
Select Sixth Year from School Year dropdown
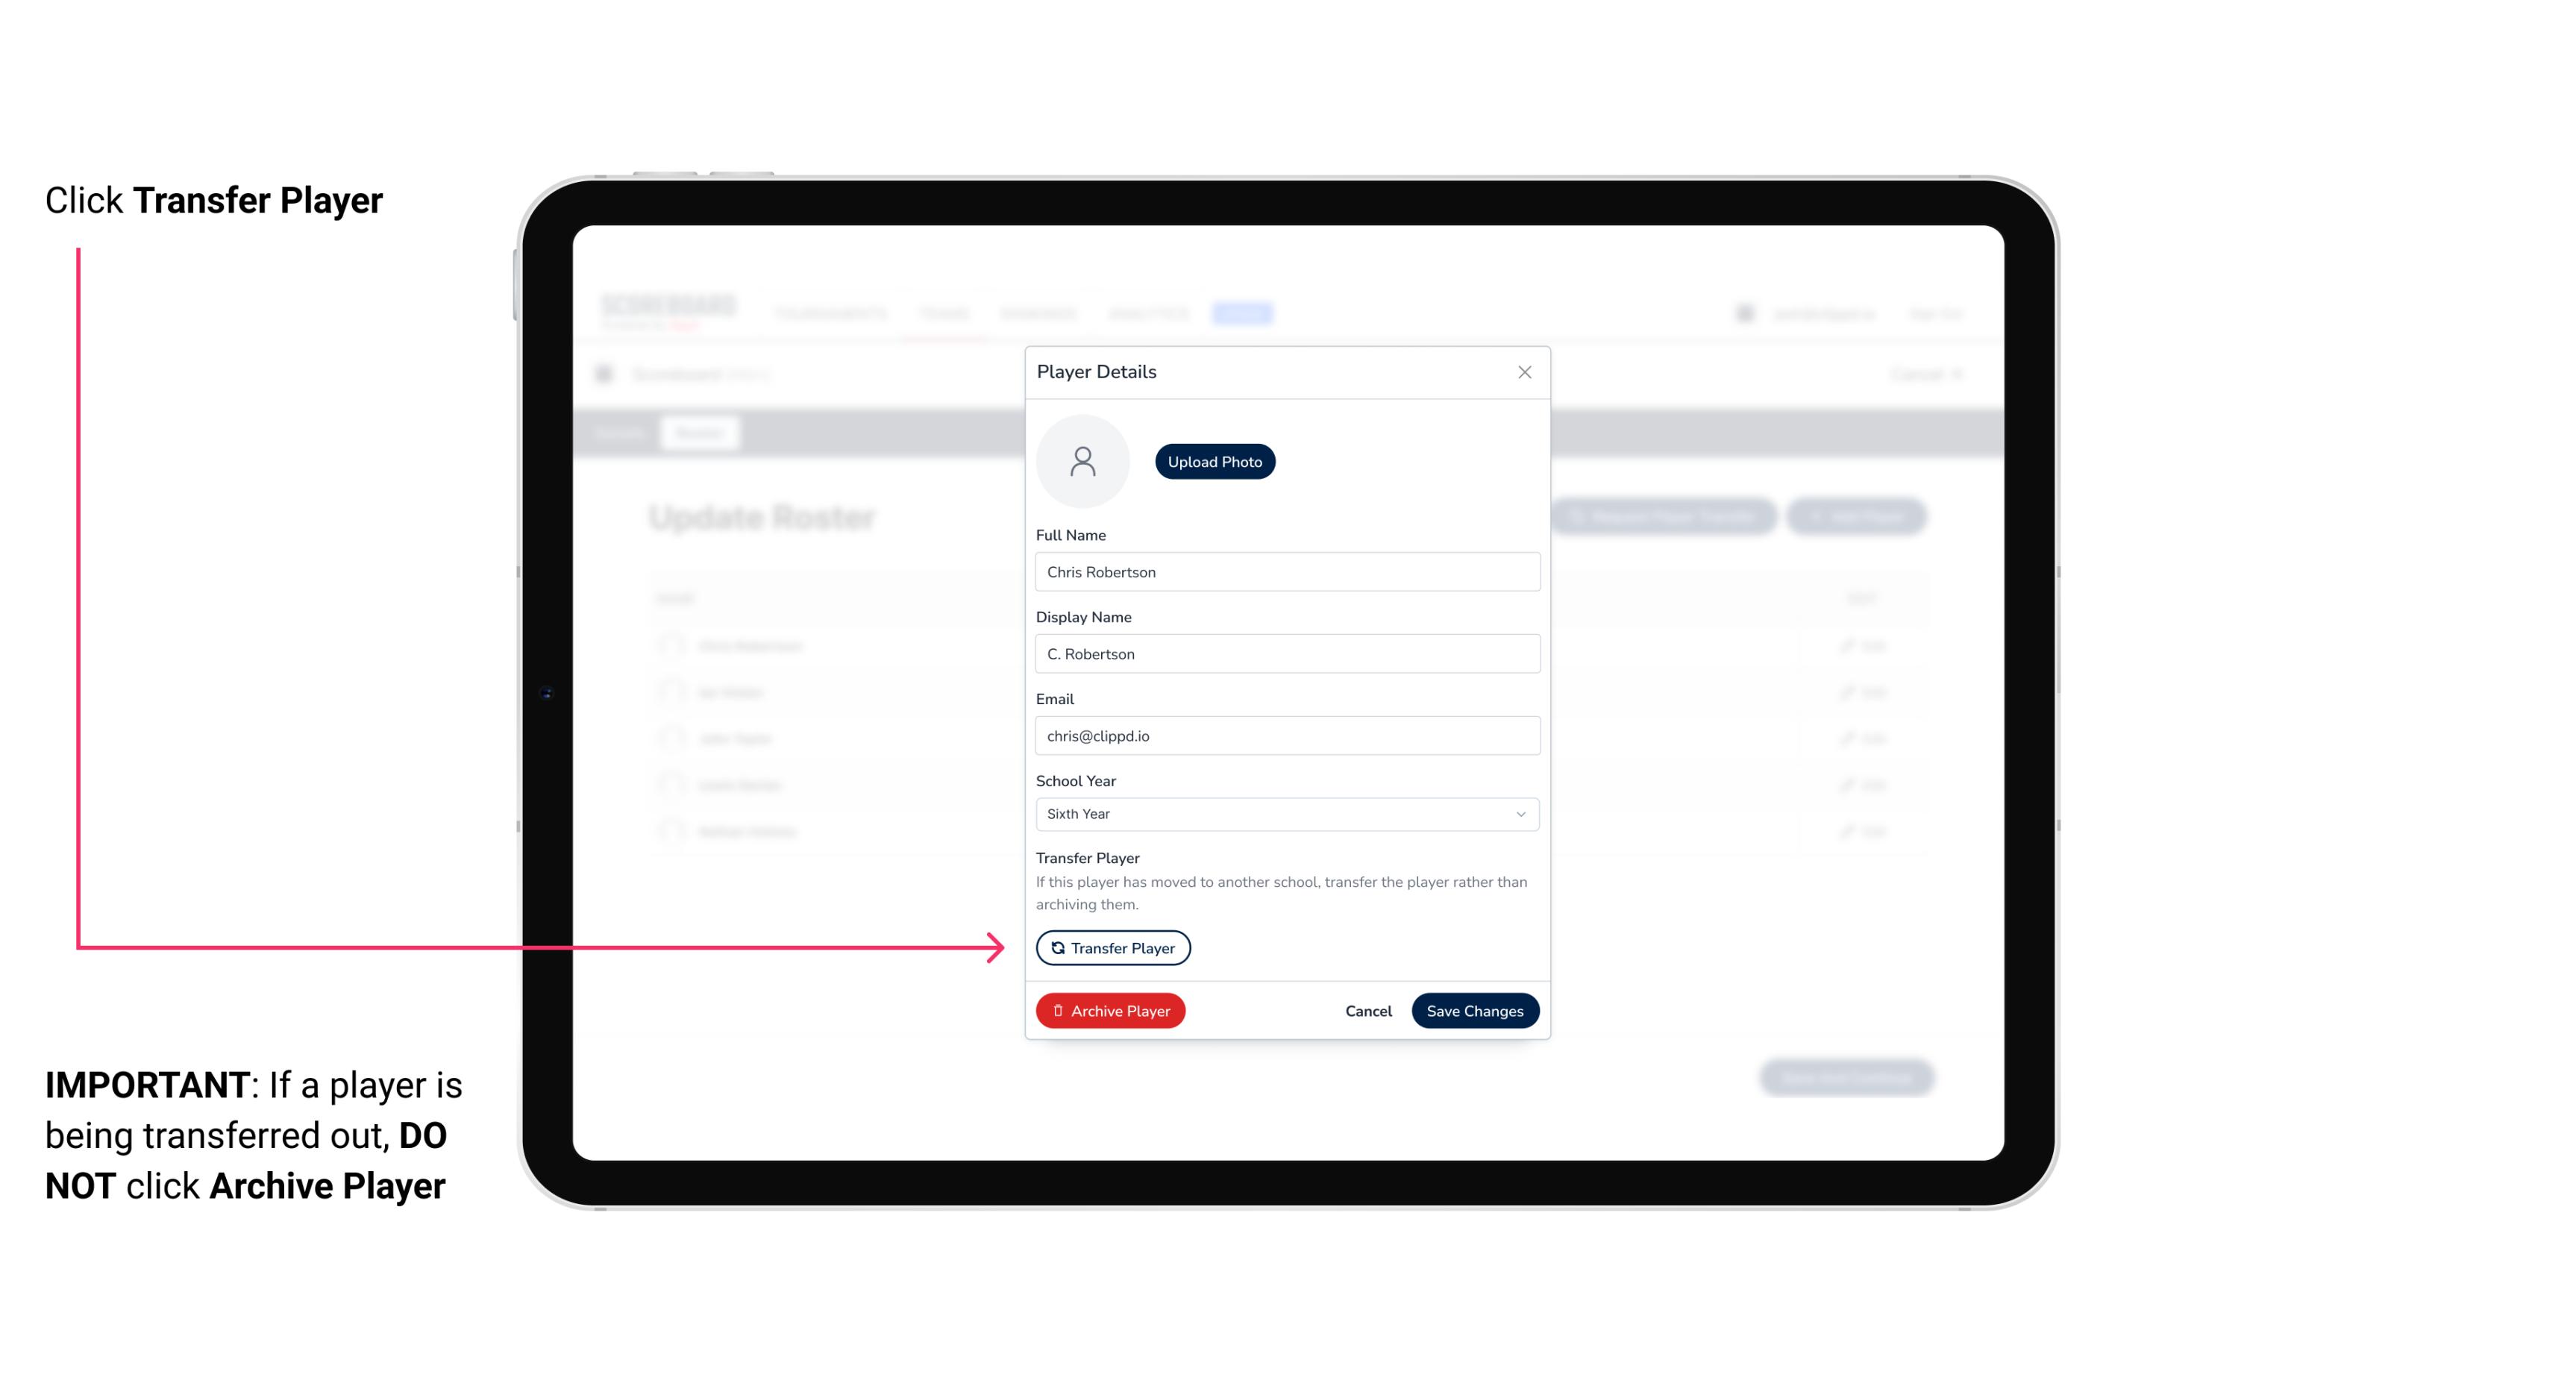pos(1285,812)
